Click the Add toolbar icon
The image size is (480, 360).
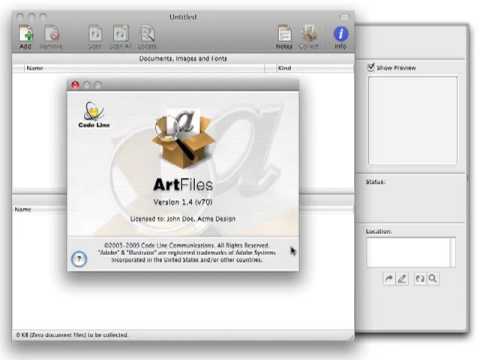[x=26, y=37]
